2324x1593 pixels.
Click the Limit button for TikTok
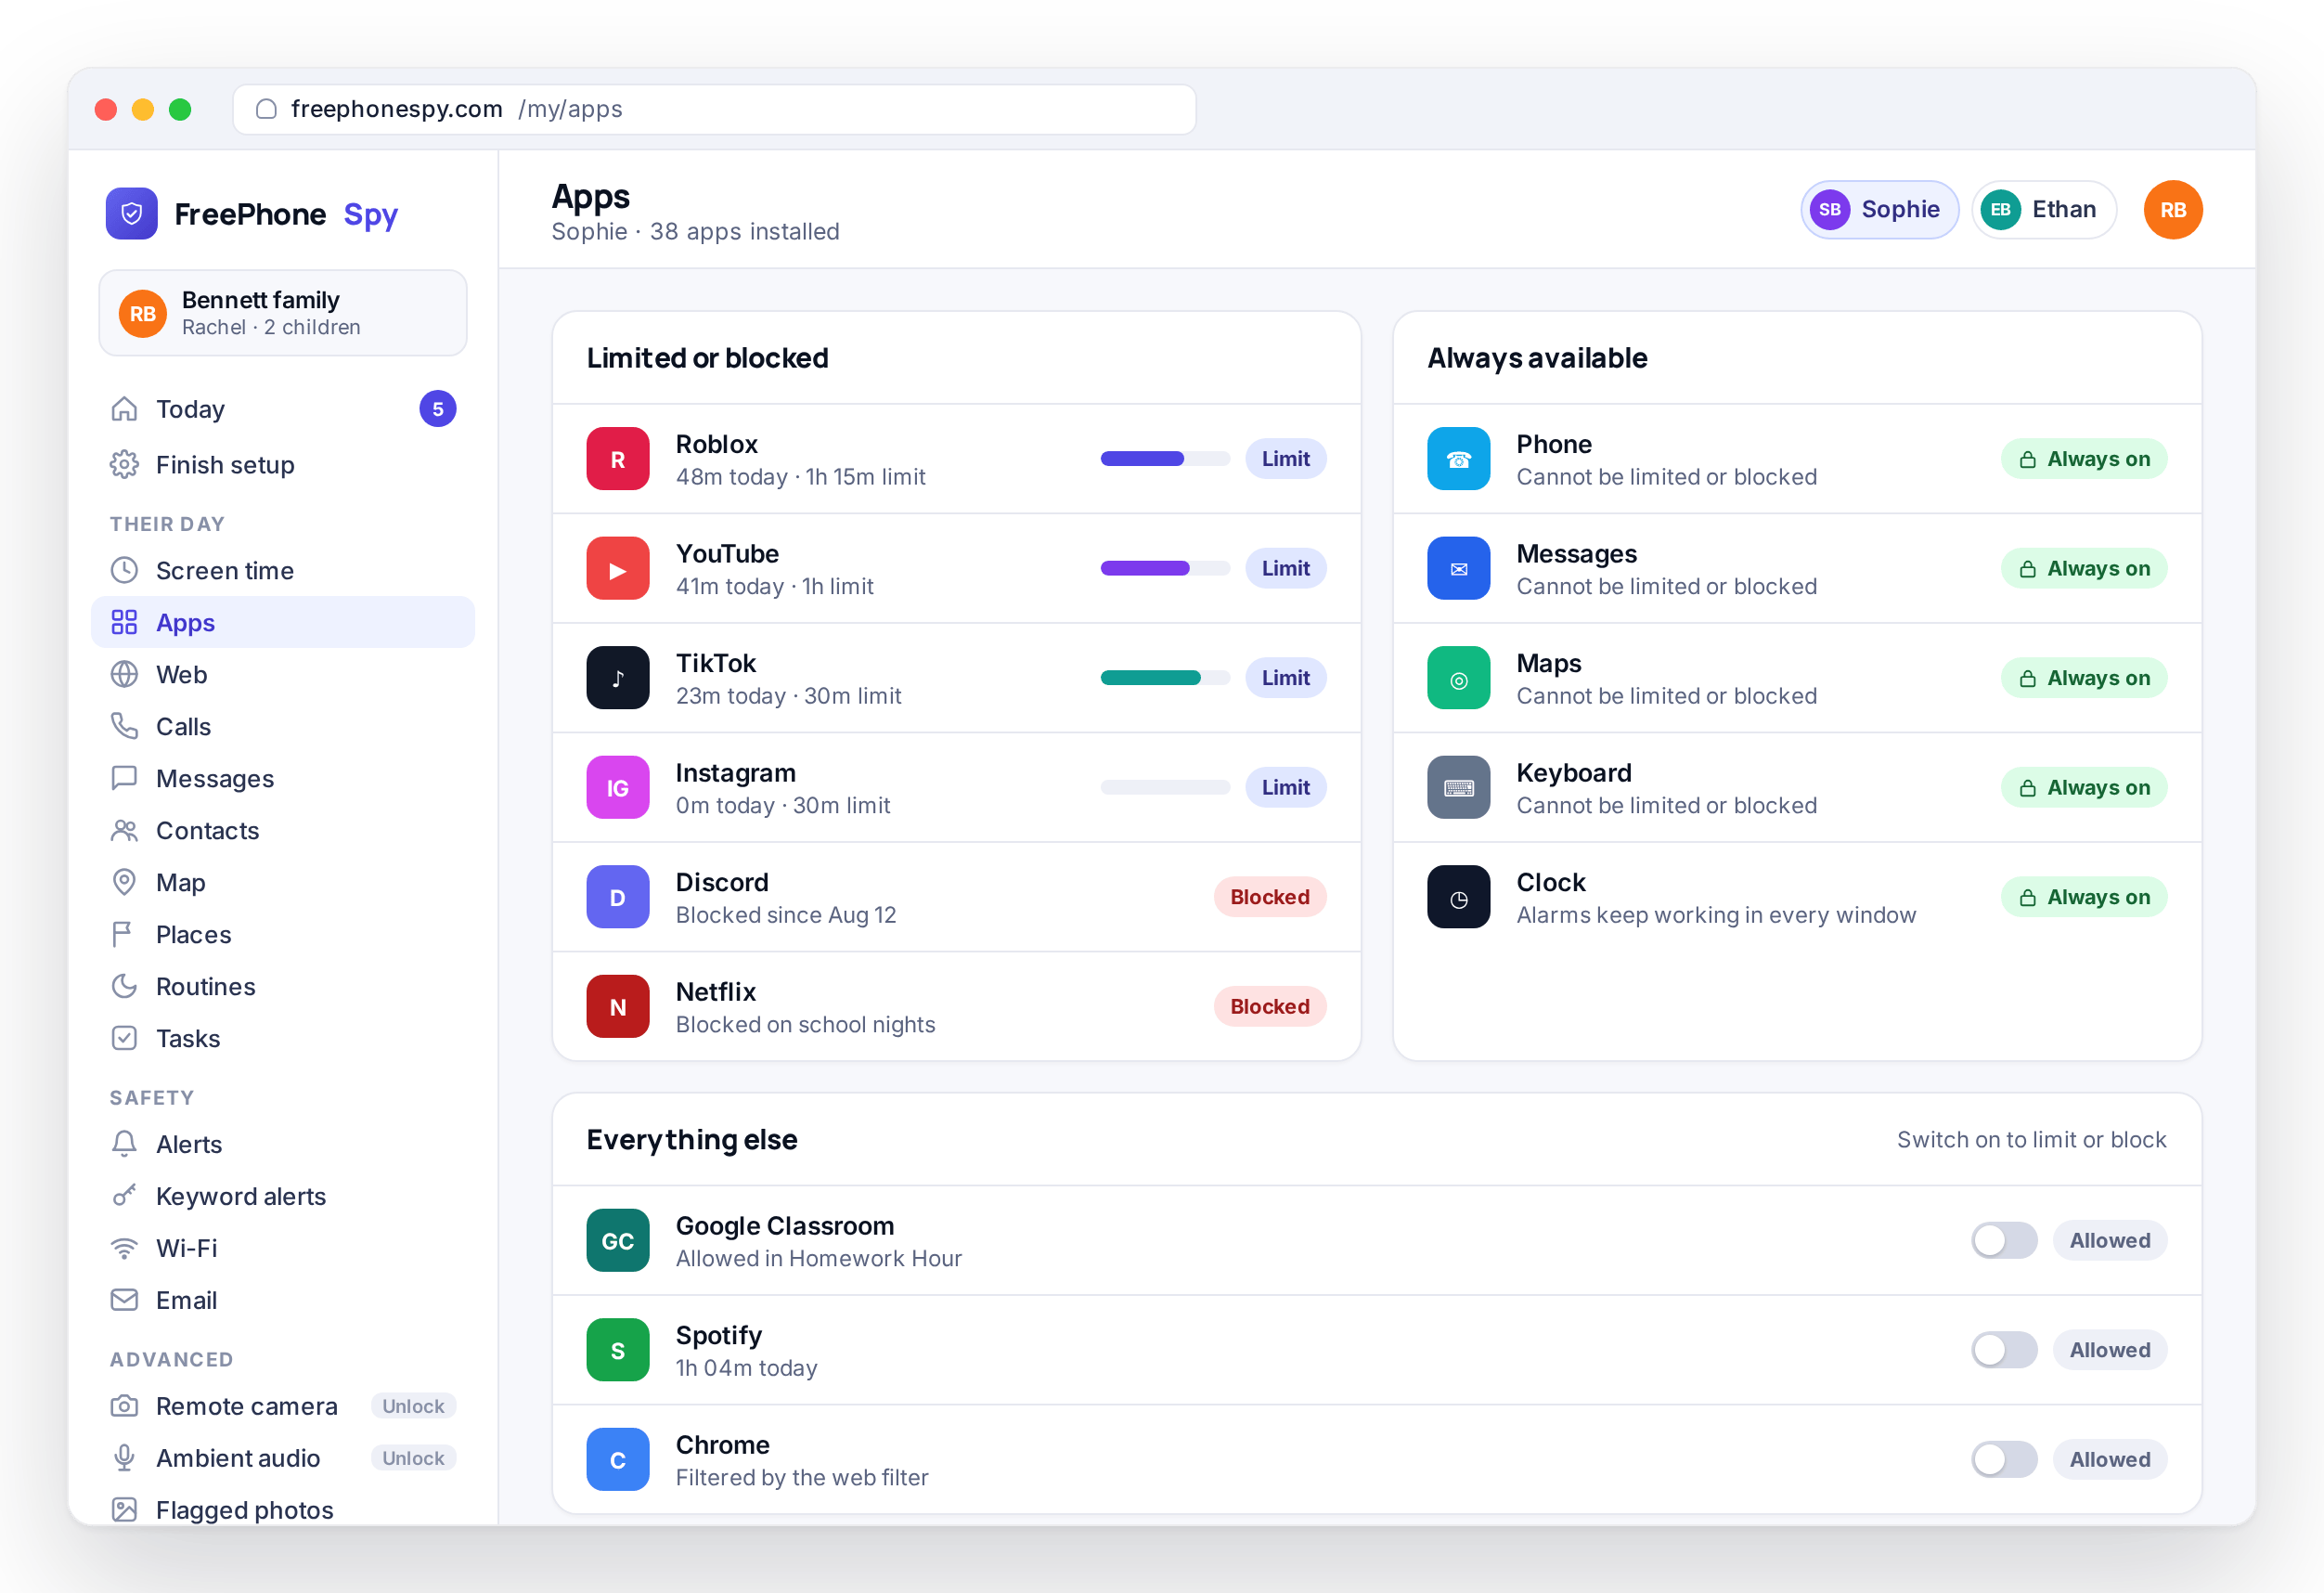[x=1285, y=678]
